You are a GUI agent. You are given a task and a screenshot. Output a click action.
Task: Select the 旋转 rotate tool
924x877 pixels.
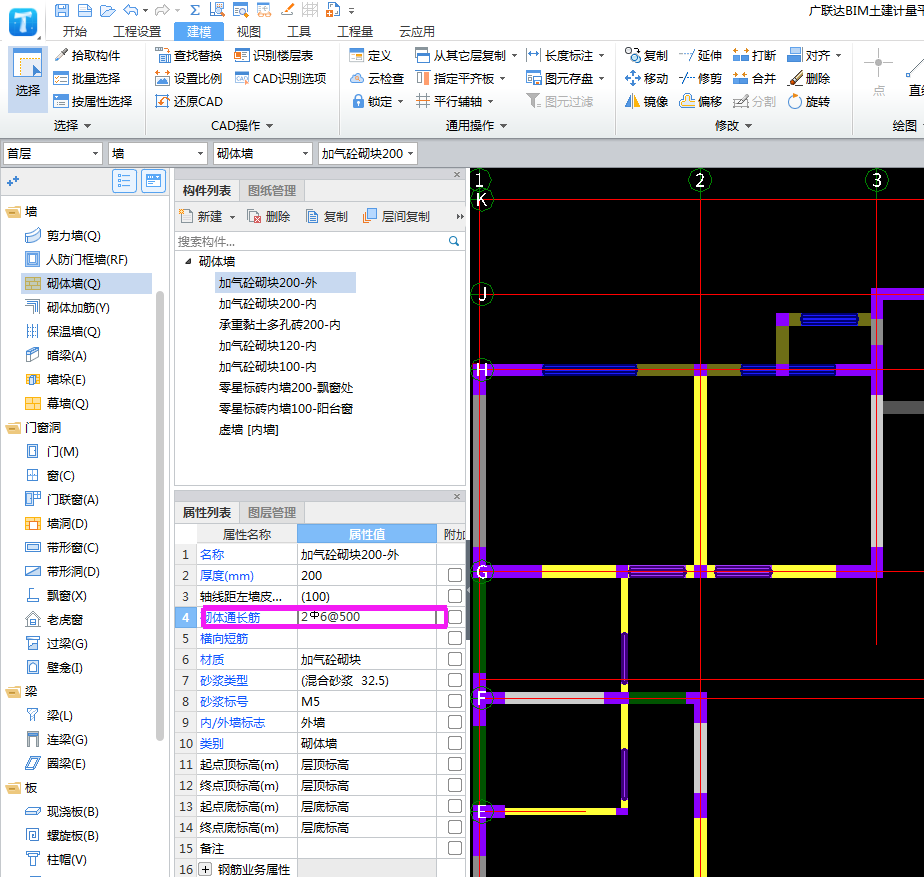click(x=809, y=101)
